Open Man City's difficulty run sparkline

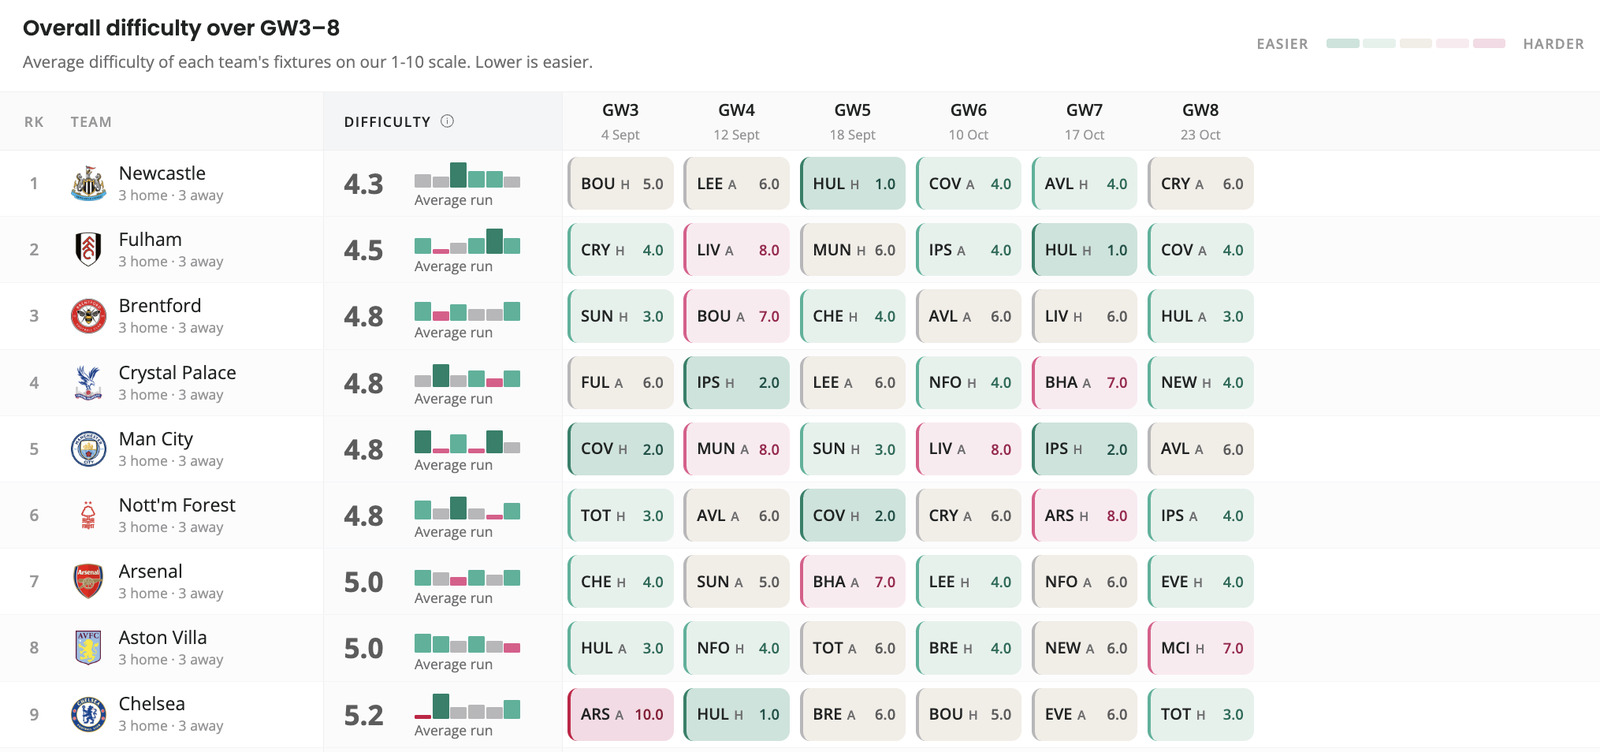467,441
